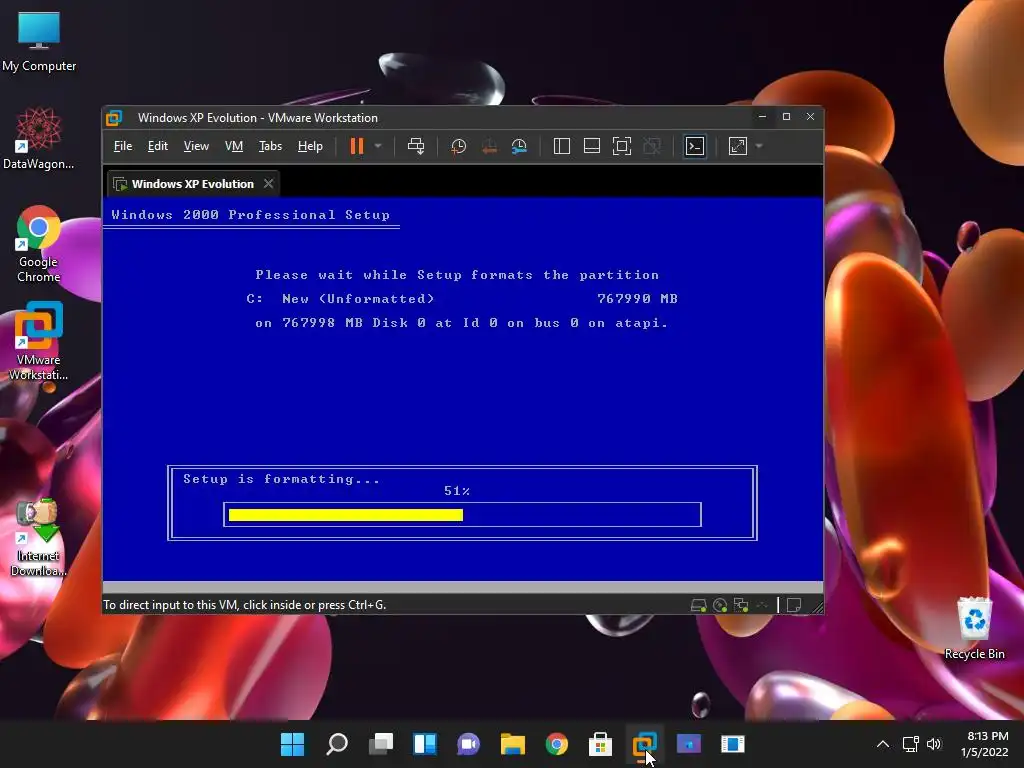1024x768 pixels.
Task: Open Chat on the taskbar
Action: 468,744
